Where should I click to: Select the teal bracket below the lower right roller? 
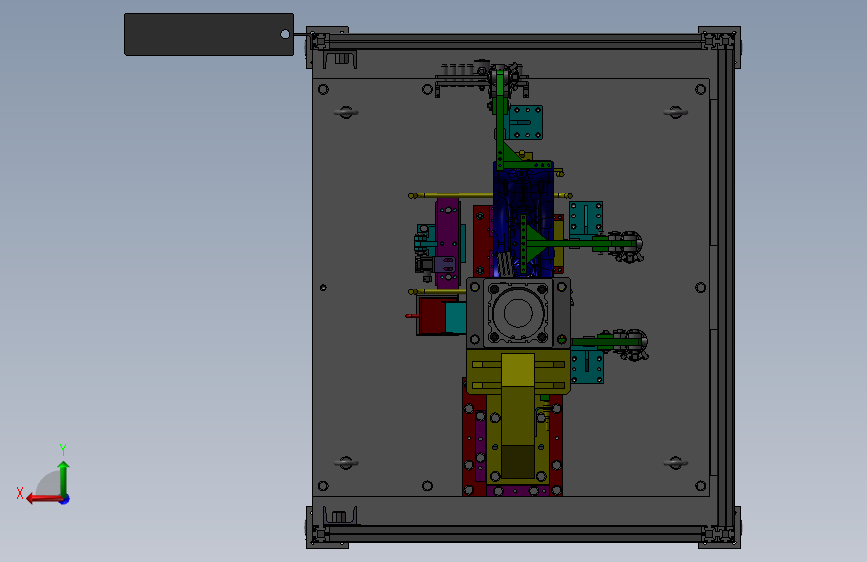click(x=587, y=366)
